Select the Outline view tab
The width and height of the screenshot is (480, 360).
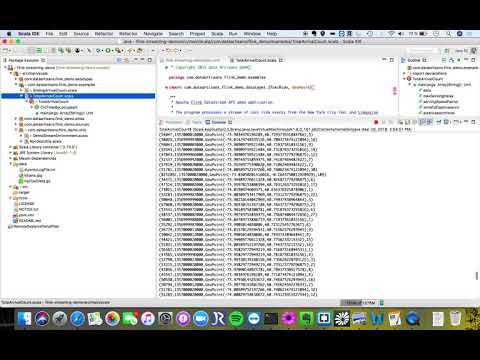pyautogui.click(x=414, y=60)
